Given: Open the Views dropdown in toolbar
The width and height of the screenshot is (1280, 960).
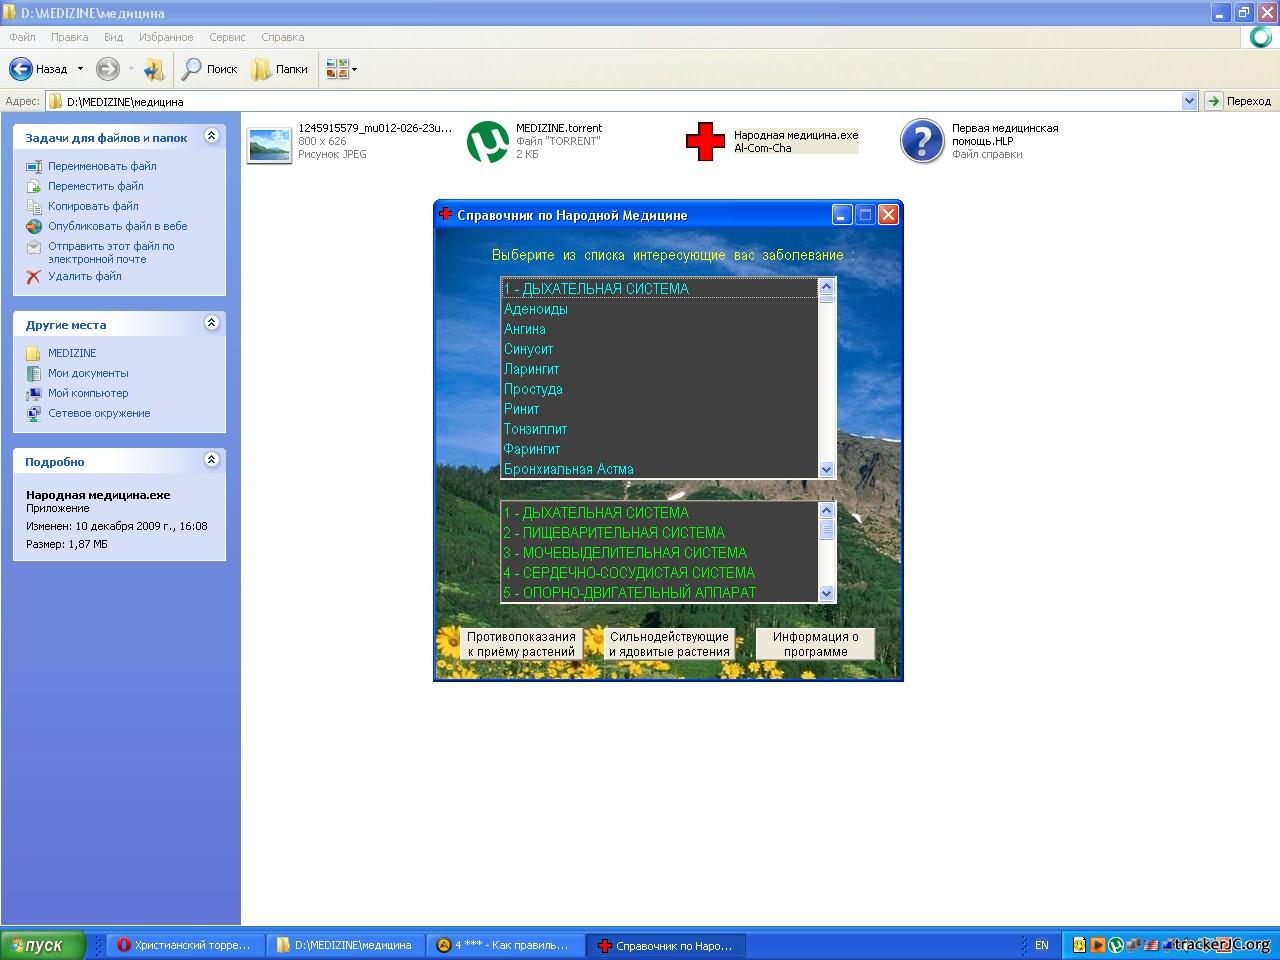Looking at the screenshot, I should click(342, 69).
